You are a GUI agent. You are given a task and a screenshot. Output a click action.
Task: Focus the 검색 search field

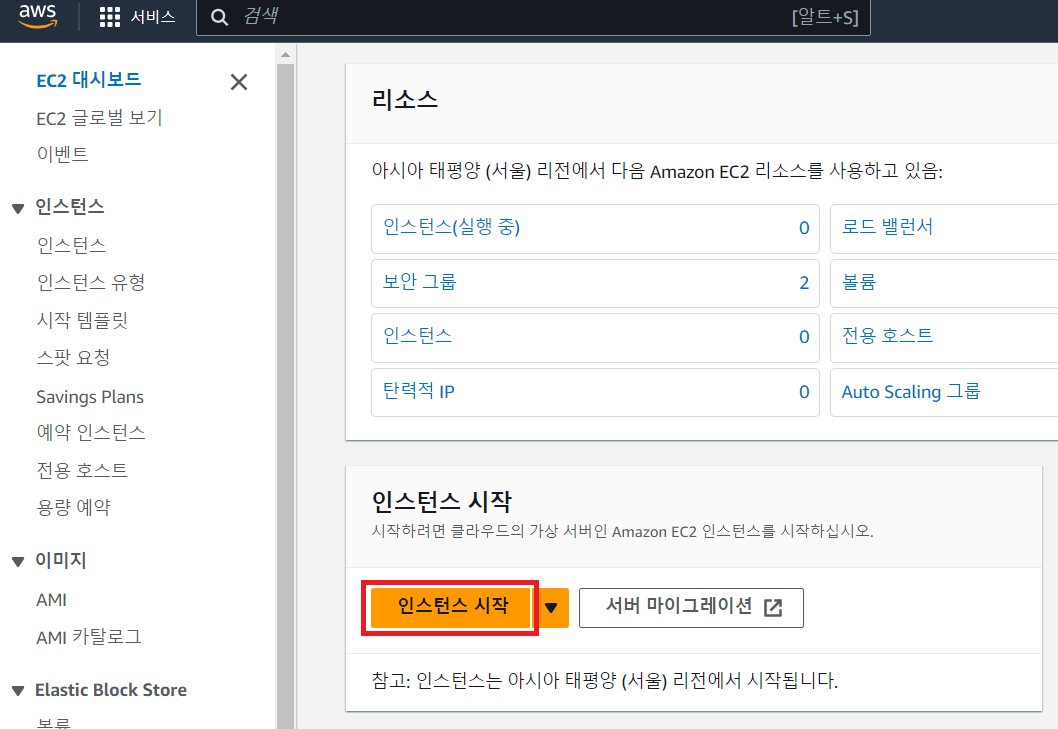tap(533, 17)
